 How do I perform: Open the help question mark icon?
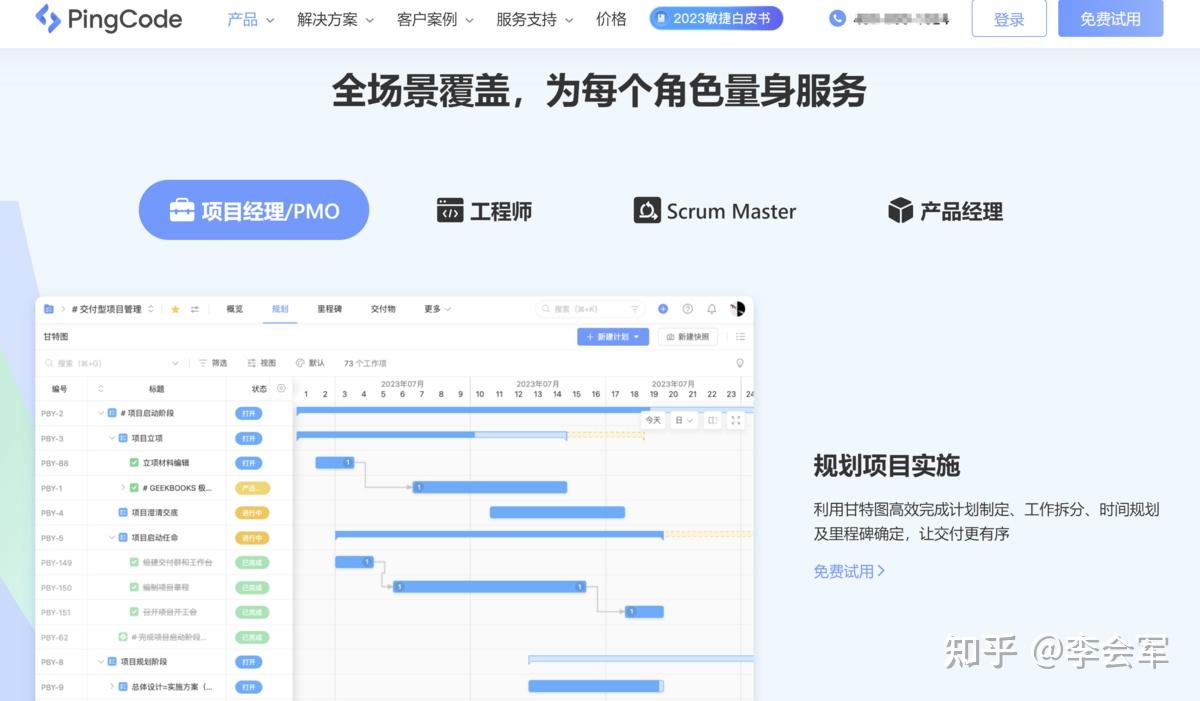tap(687, 309)
